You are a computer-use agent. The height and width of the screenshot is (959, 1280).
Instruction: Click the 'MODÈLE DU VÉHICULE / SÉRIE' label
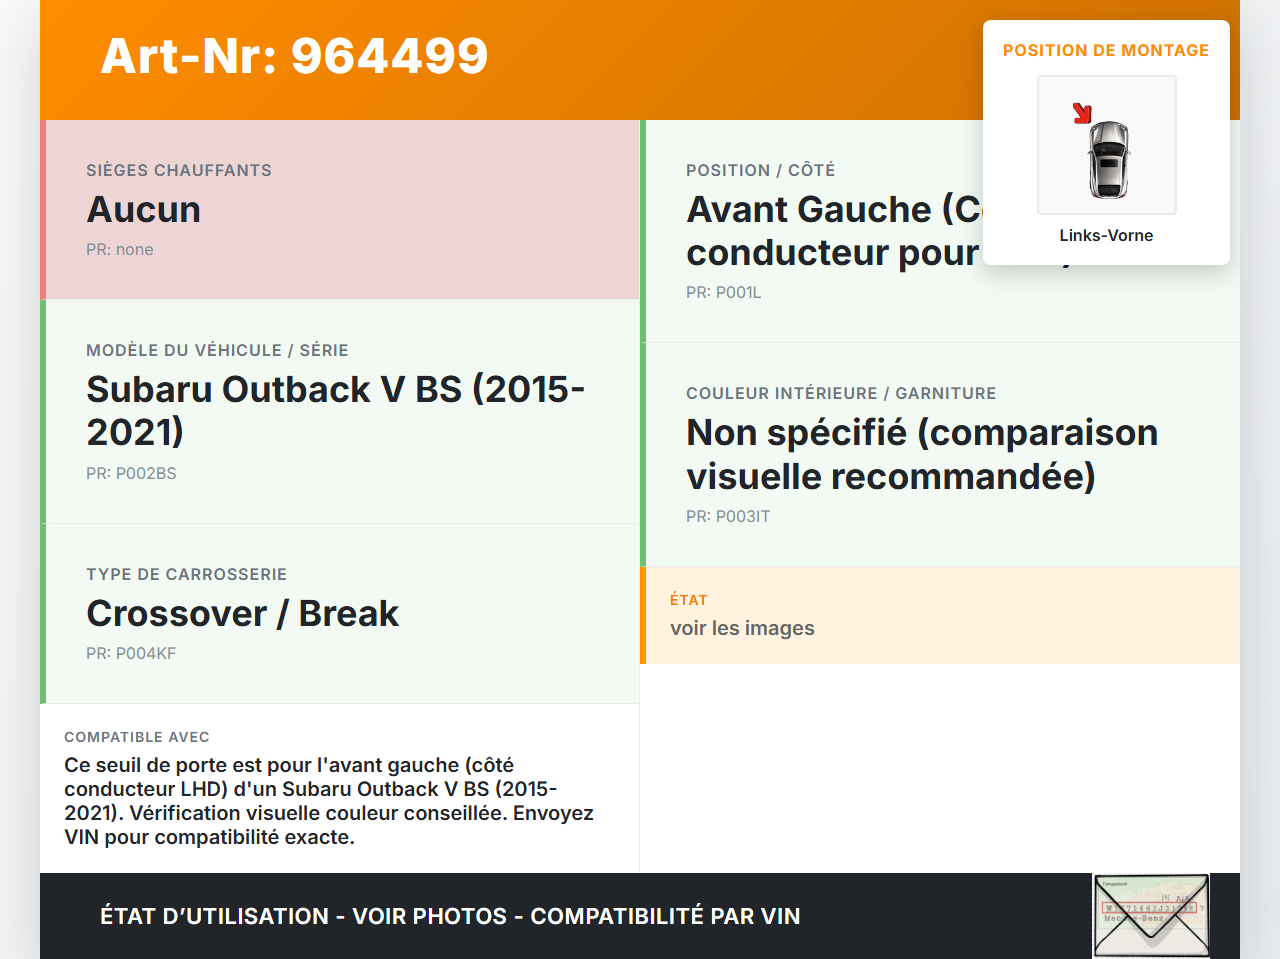click(x=217, y=351)
